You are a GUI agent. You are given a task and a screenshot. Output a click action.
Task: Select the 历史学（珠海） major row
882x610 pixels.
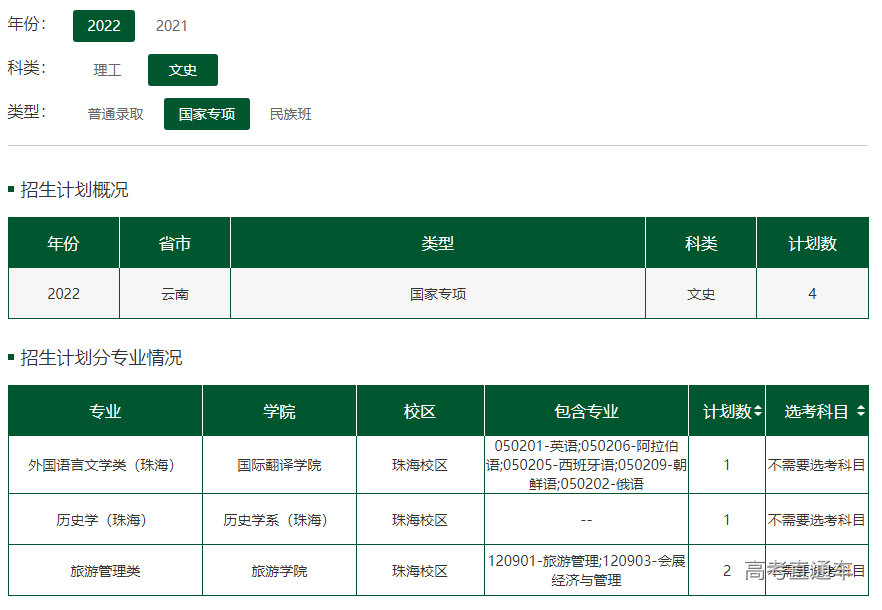tap(105, 520)
